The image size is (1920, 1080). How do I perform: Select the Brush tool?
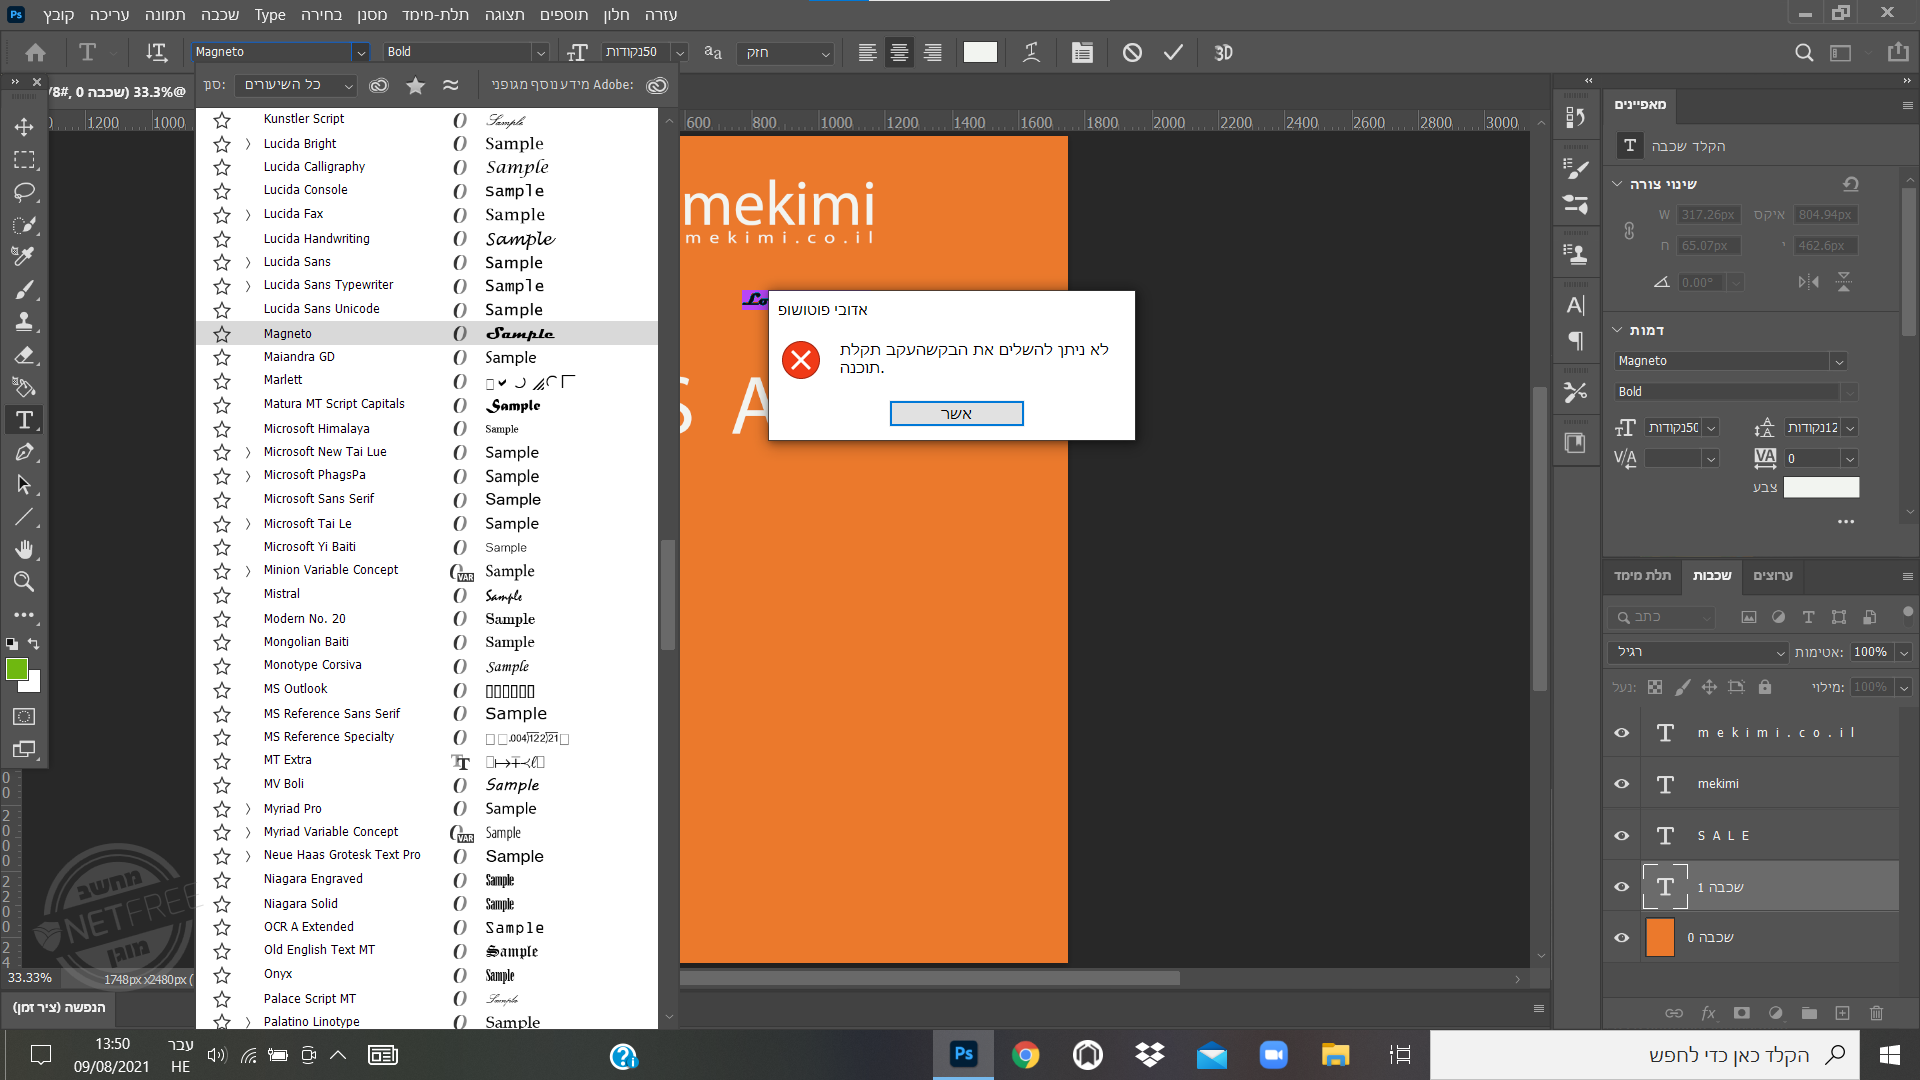point(24,290)
